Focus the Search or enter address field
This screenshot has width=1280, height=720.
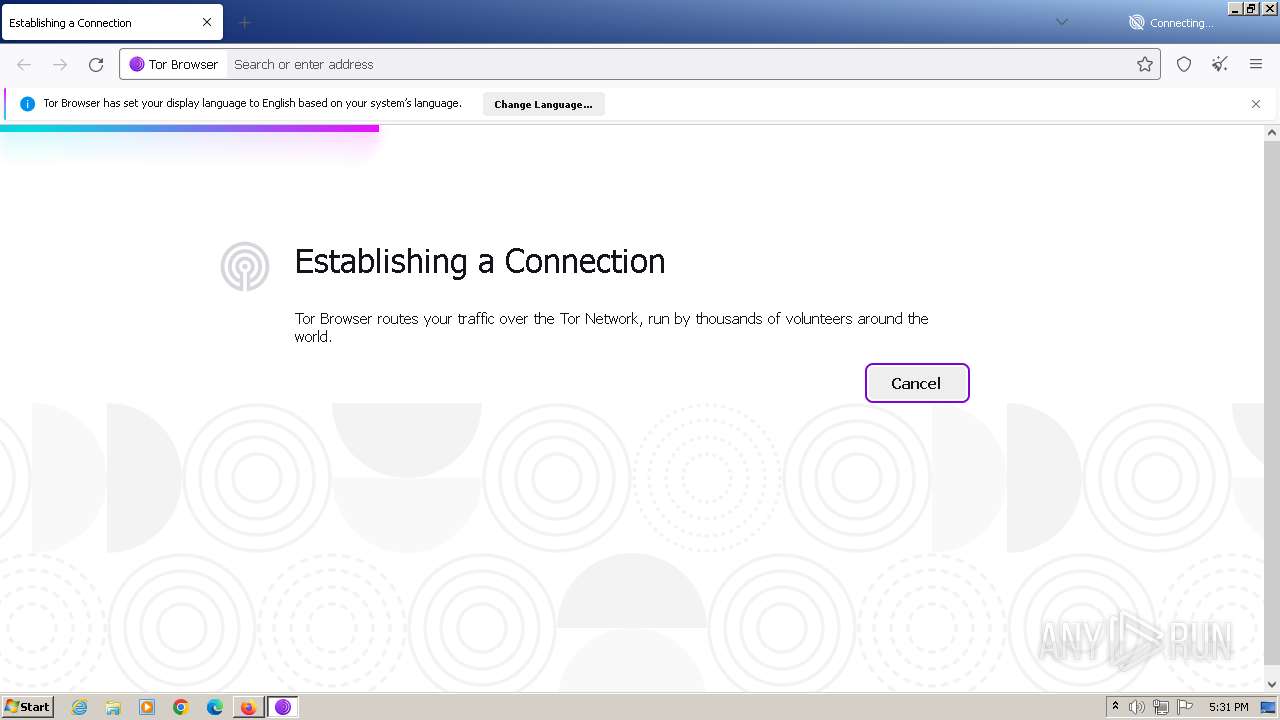pyautogui.click(x=680, y=64)
